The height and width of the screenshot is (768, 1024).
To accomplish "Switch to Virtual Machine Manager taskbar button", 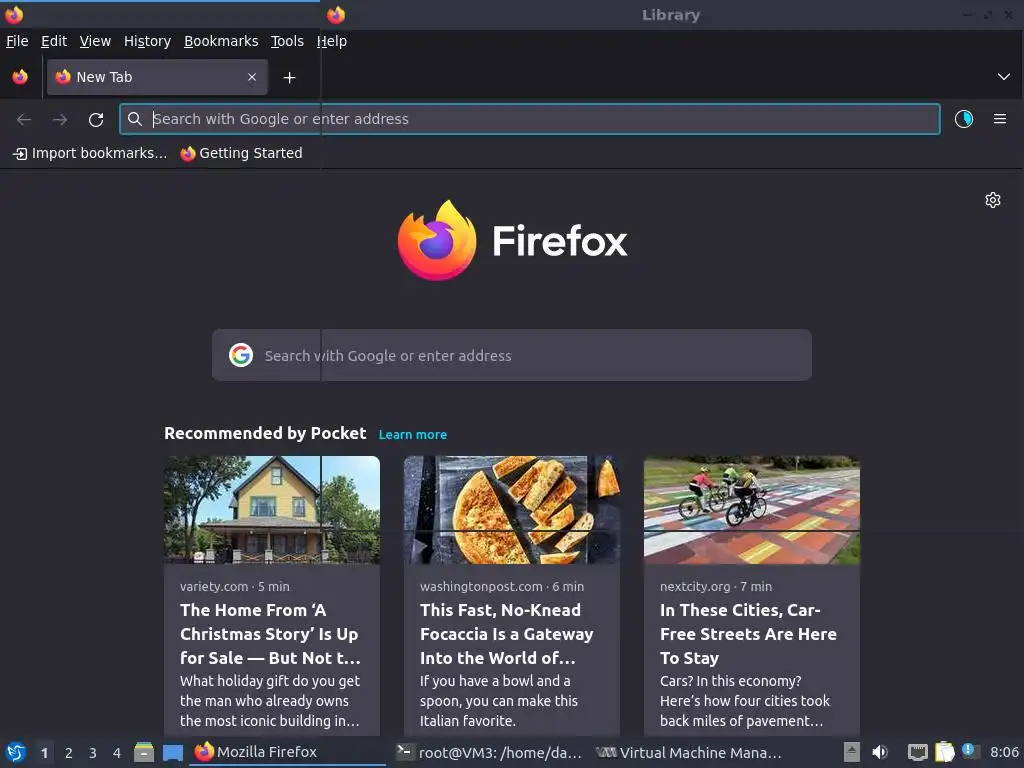I will (689, 752).
